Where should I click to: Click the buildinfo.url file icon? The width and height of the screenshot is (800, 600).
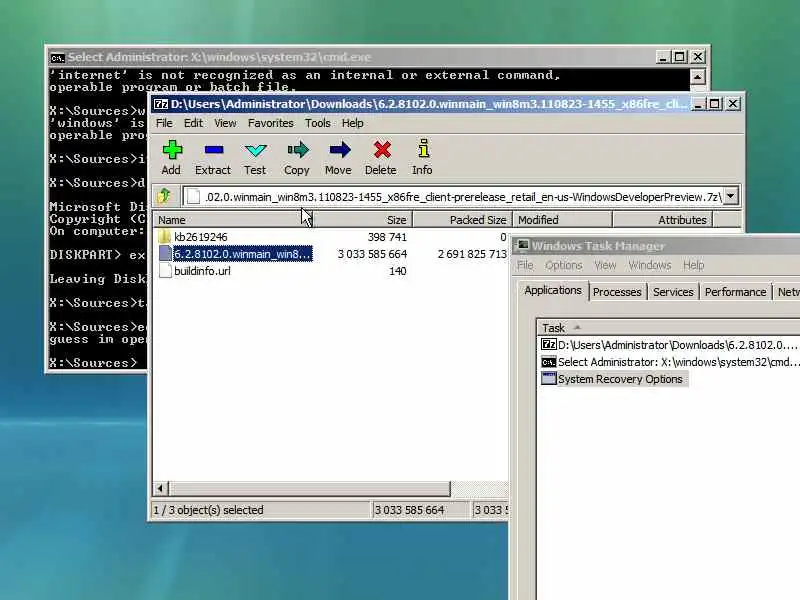click(x=165, y=270)
